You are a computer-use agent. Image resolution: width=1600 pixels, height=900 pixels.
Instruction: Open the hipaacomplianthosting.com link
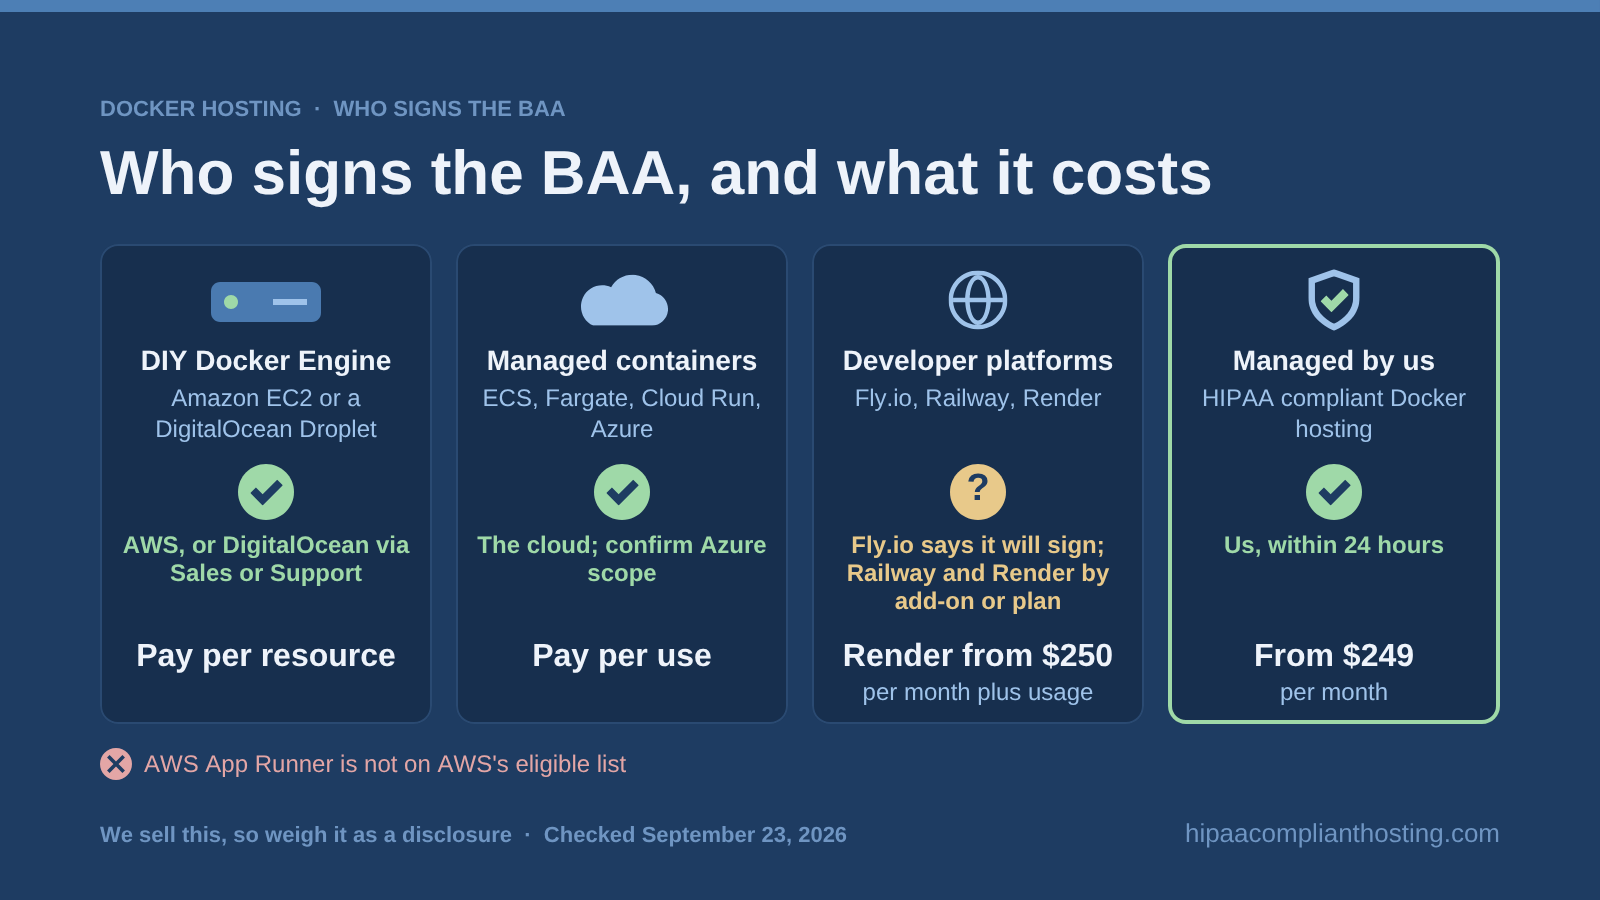1342,833
